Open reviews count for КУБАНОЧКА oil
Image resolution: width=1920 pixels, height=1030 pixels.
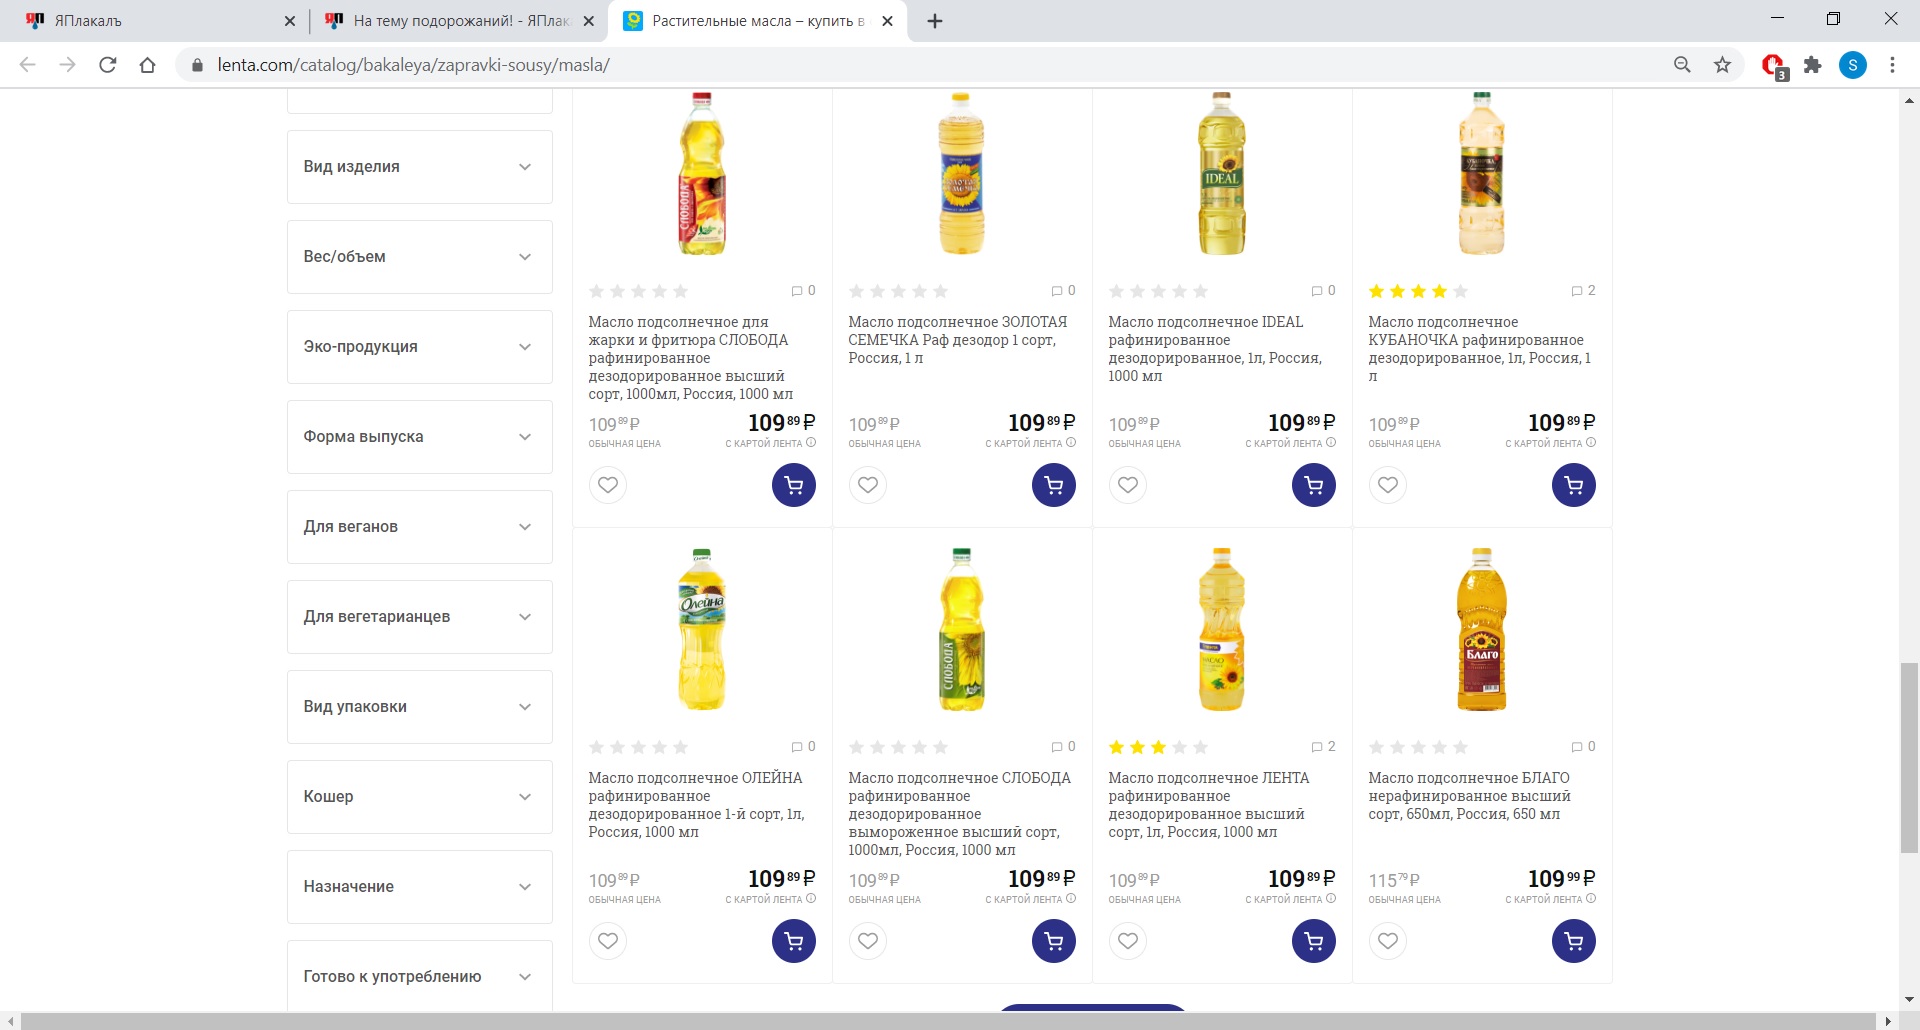(1583, 291)
